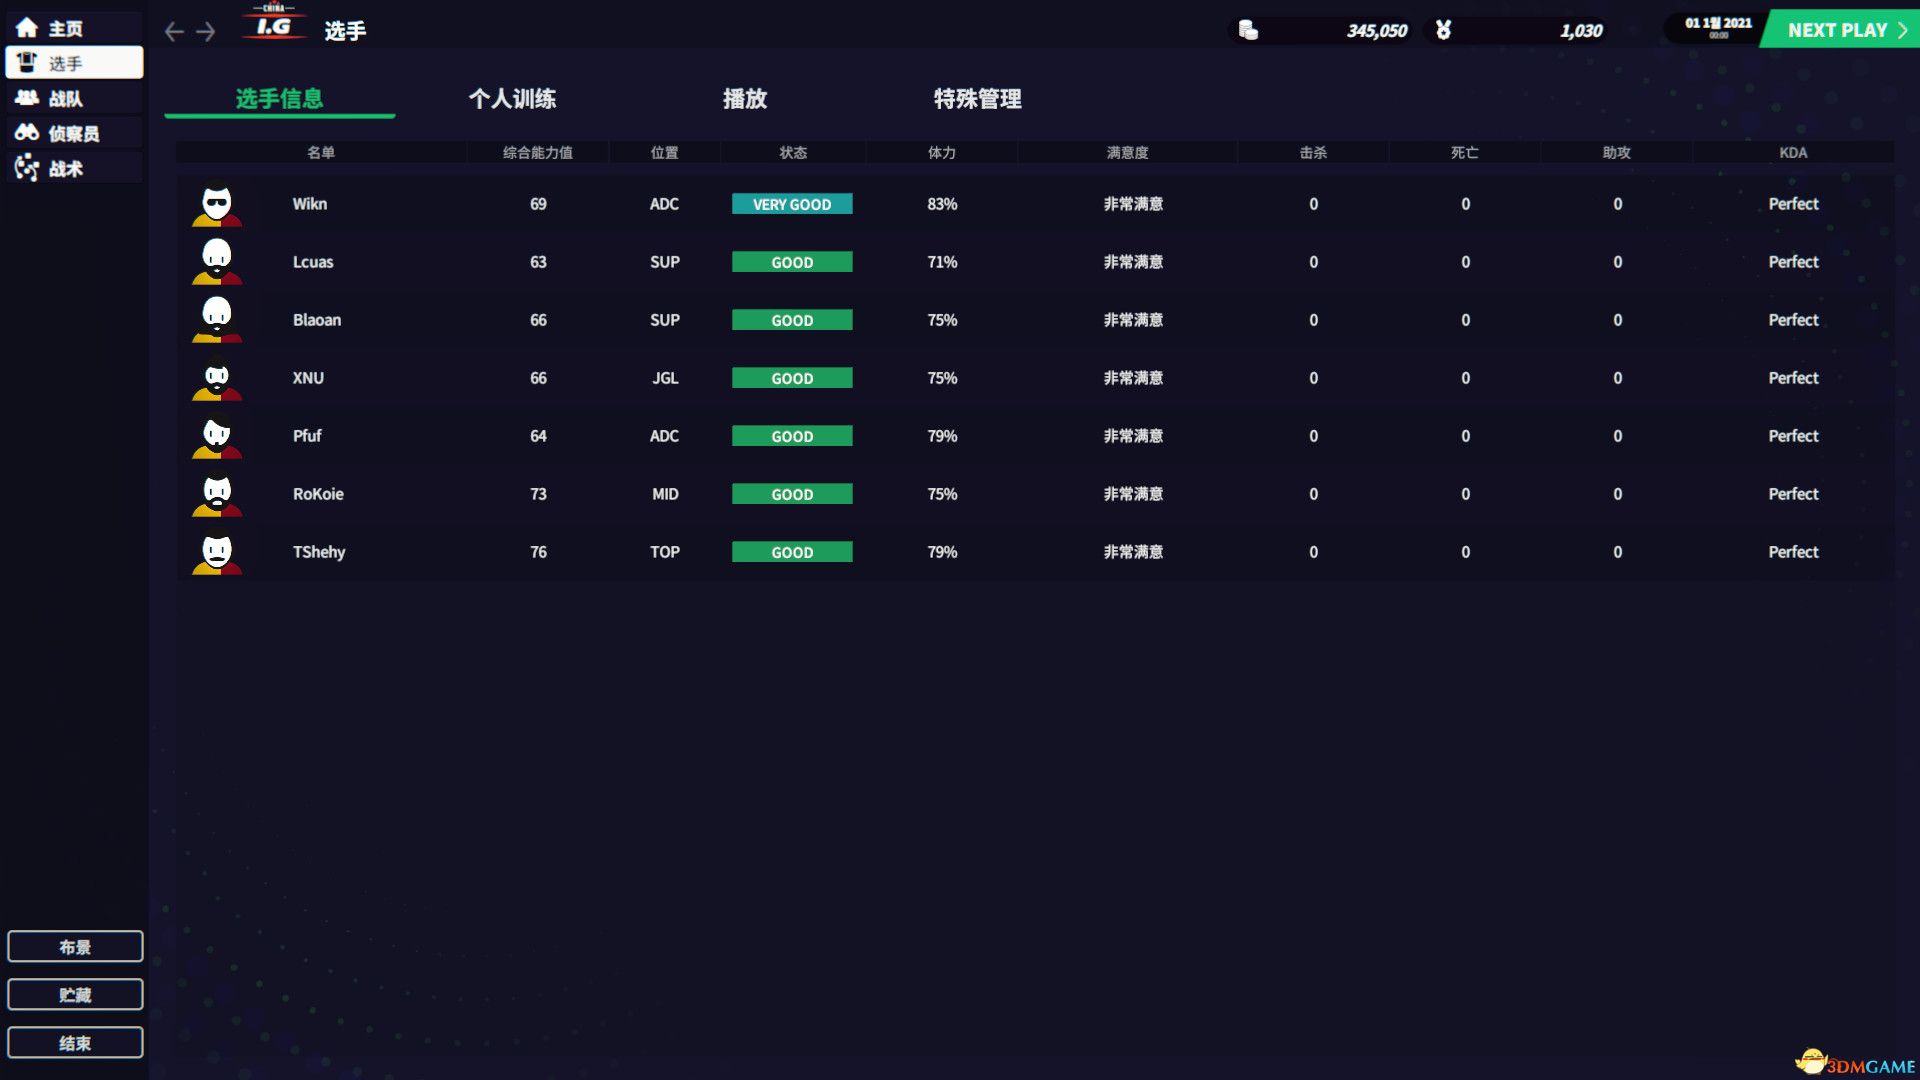Click the medal fans icon
Viewport: 1920px width, 1080px height.
pos(1443,30)
